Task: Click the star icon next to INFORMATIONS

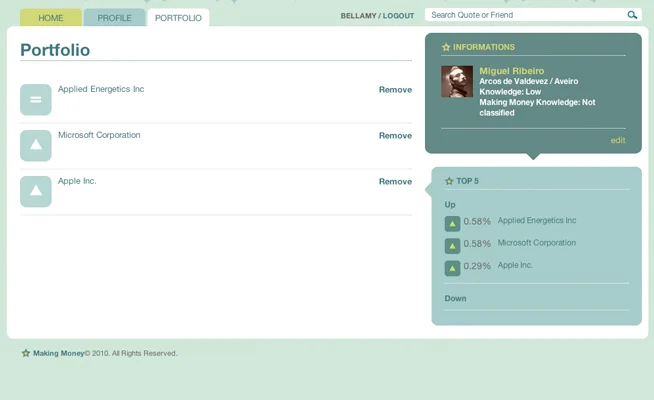Action: pos(446,47)
